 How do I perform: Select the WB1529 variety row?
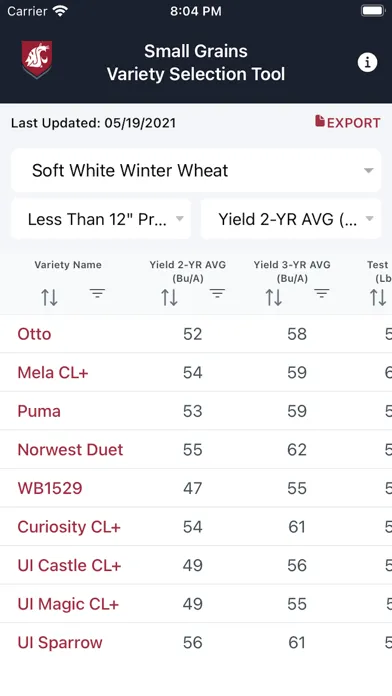pos(196,488)
